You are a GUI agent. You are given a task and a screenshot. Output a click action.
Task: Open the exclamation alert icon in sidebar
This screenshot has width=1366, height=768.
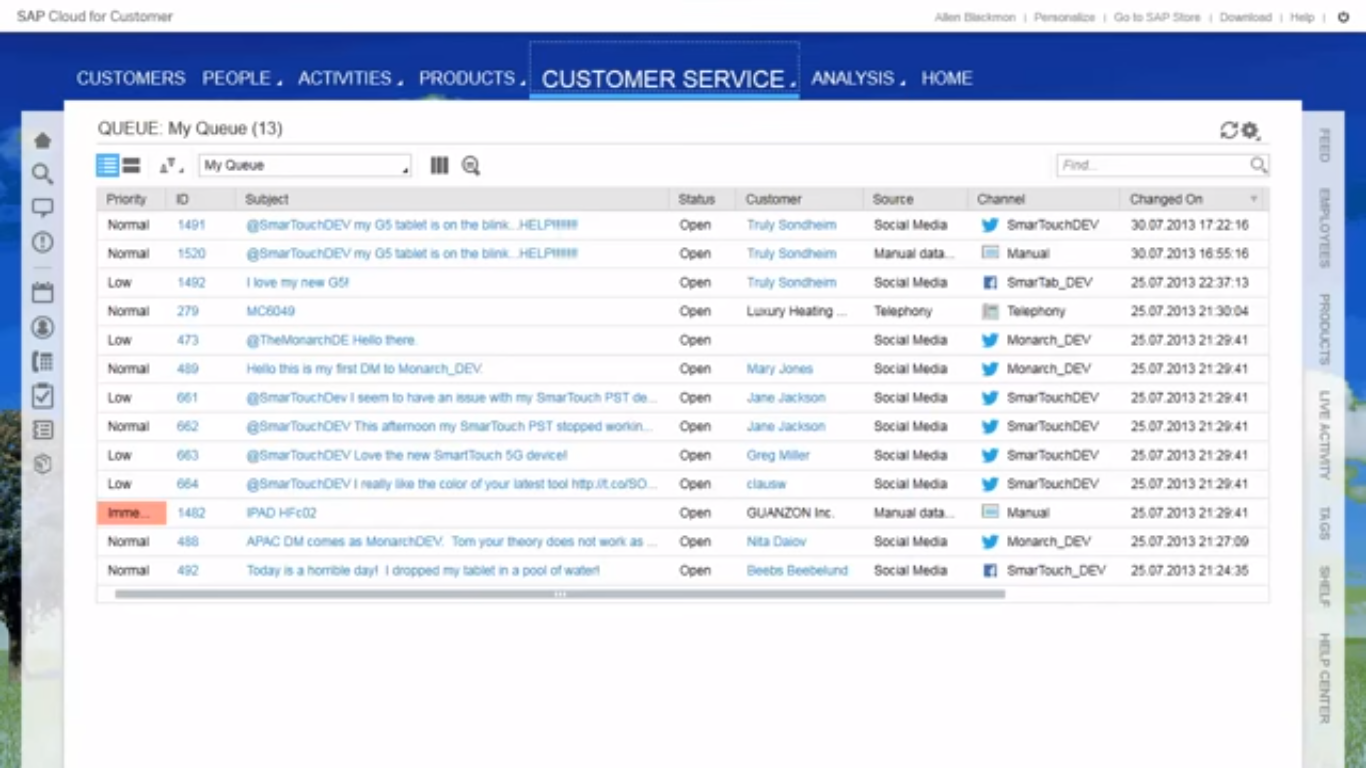pos(42,242)
